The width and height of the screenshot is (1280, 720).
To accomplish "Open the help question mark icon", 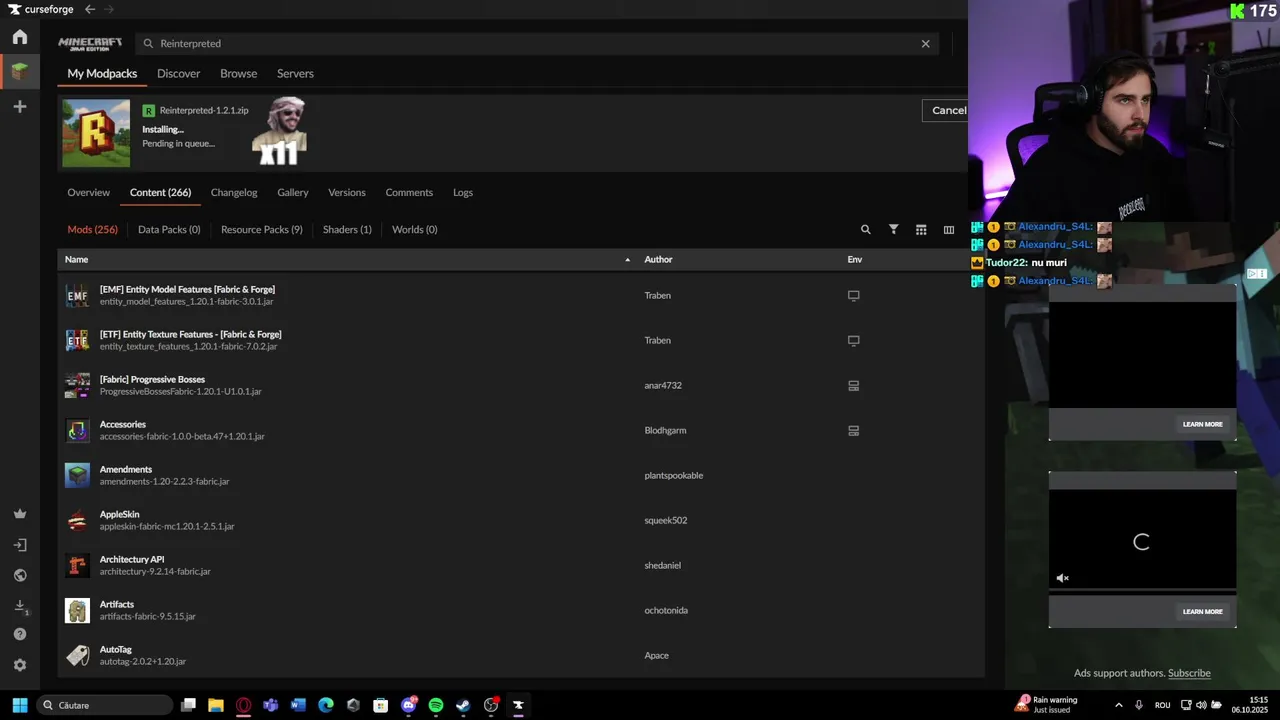I will point(20,634).
